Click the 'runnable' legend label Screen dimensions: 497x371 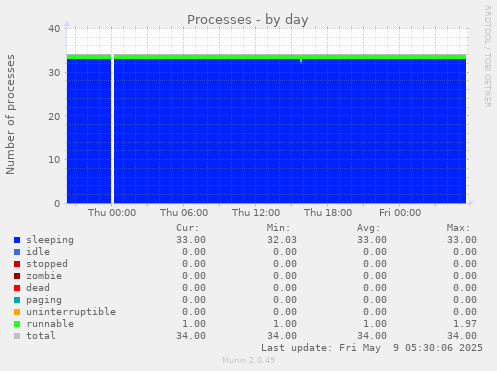click(50, 324)
